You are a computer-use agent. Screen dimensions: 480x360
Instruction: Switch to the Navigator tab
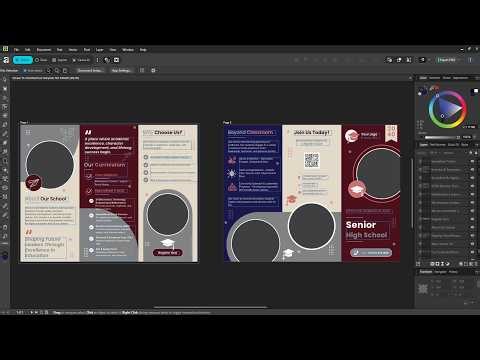click(442, 272)
